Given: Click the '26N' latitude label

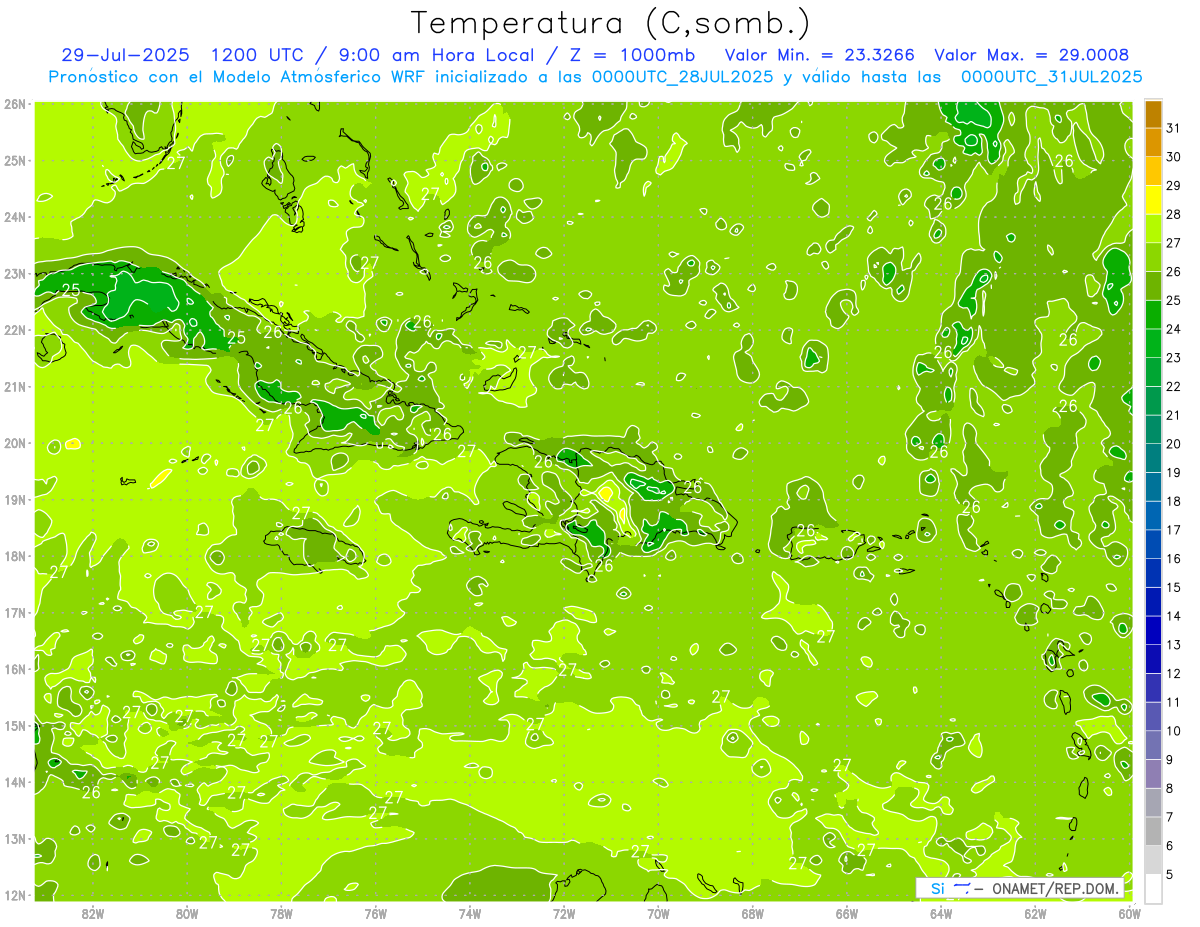Looking at the screenshot, I should [14, 104].
